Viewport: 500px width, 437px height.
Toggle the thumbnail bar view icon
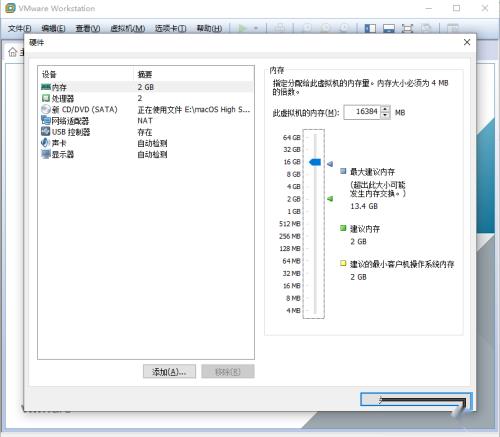[x=389, y=29]
